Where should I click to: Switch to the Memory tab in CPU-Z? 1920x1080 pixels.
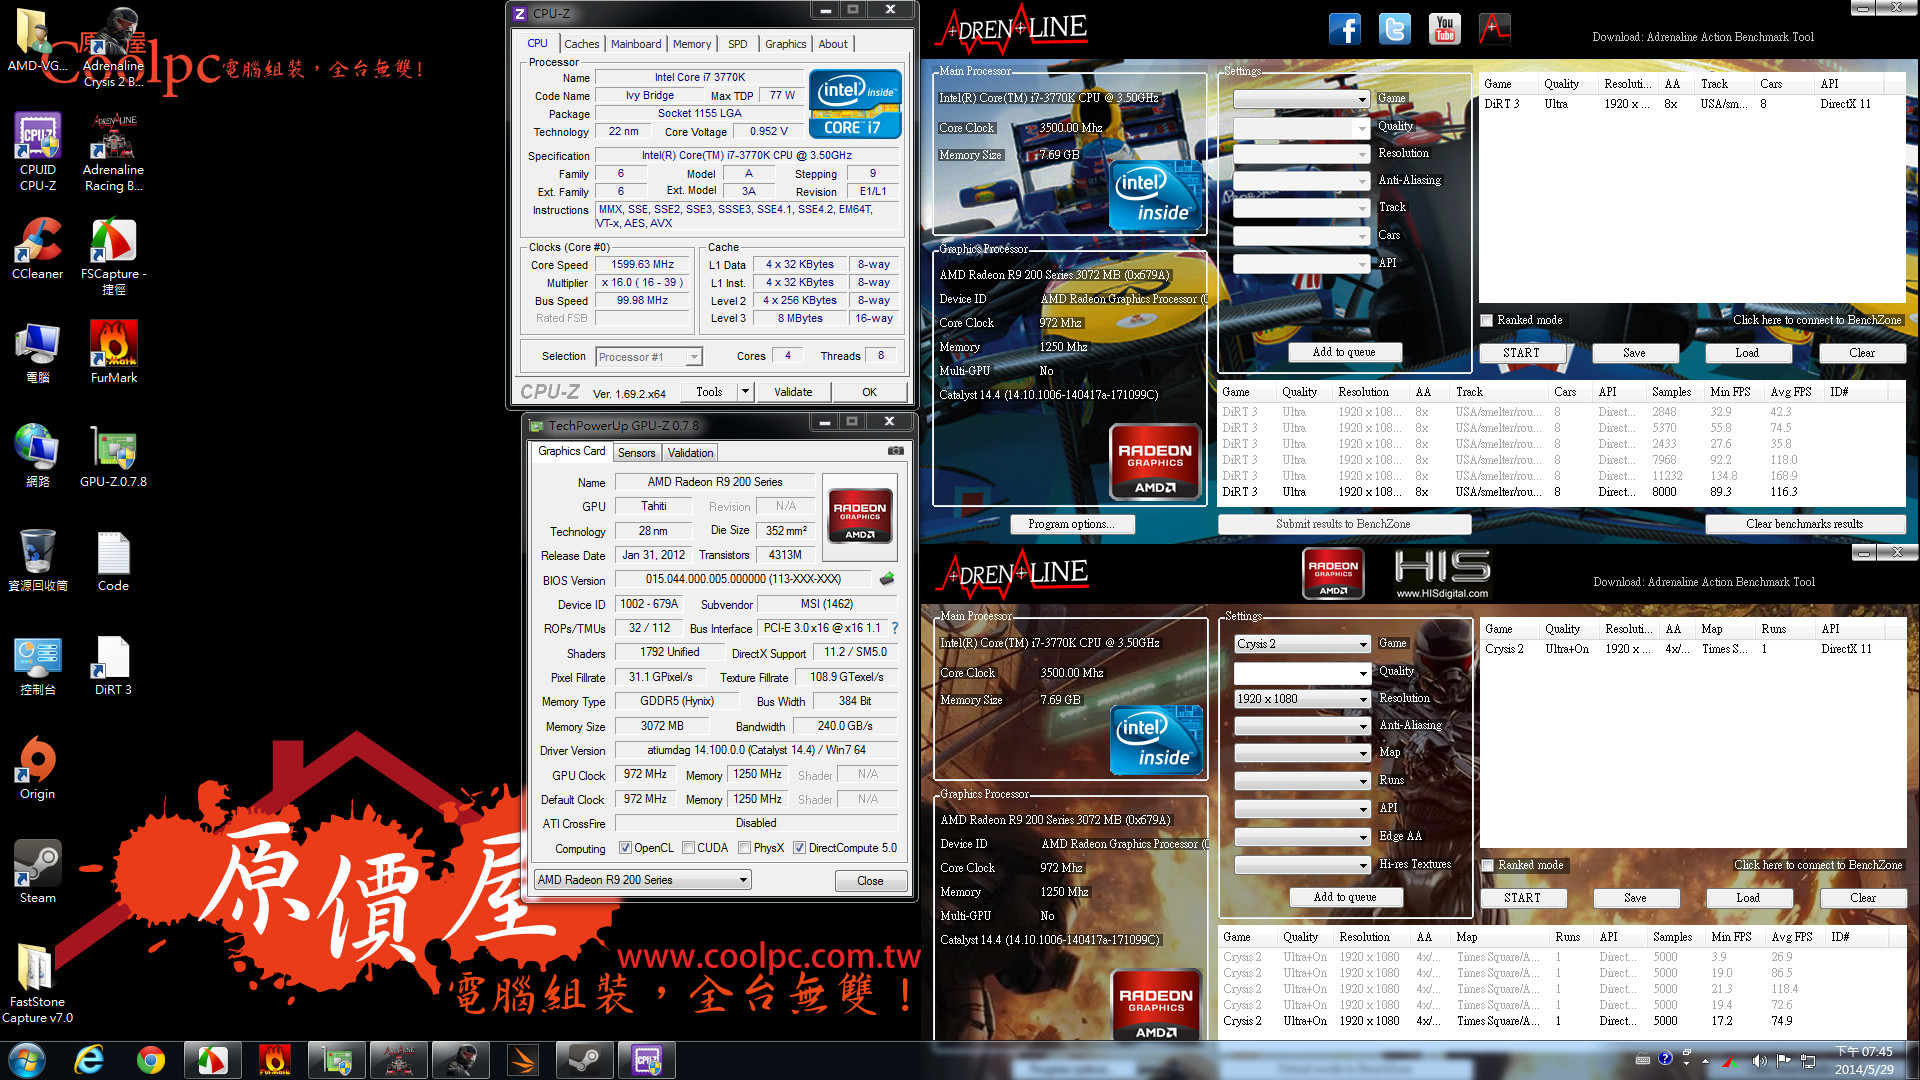pos(692,44)
